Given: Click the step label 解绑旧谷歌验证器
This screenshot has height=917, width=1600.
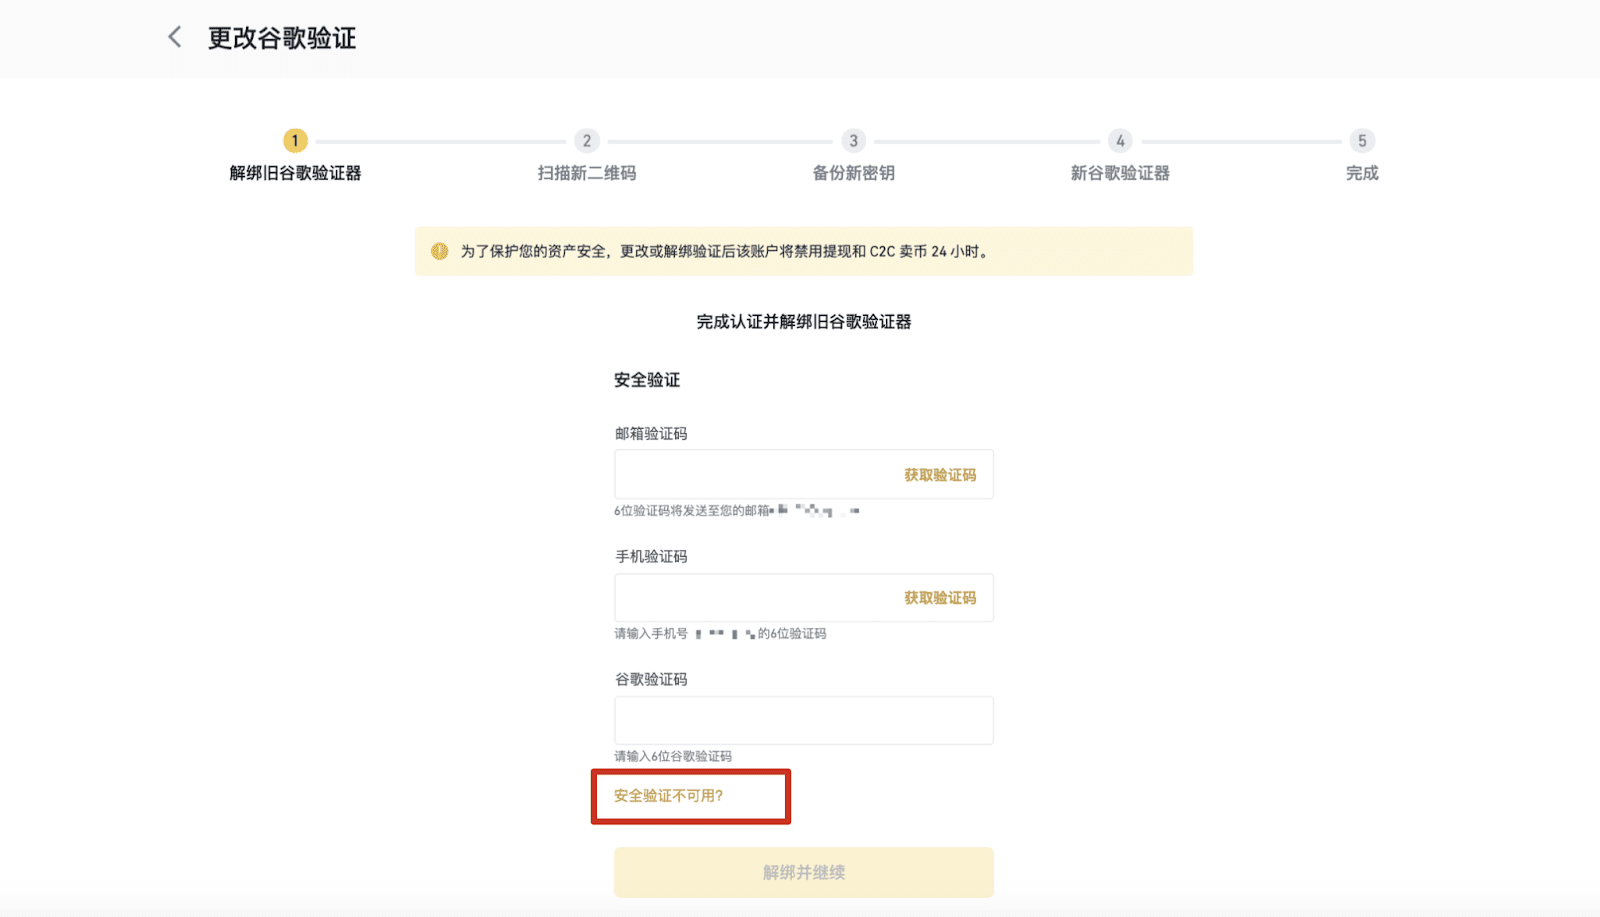Looking at the screenshot, I should (x=295, y=173).
